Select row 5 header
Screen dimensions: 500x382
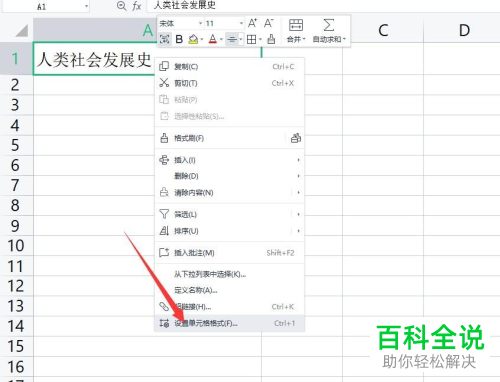coord(16,145)
